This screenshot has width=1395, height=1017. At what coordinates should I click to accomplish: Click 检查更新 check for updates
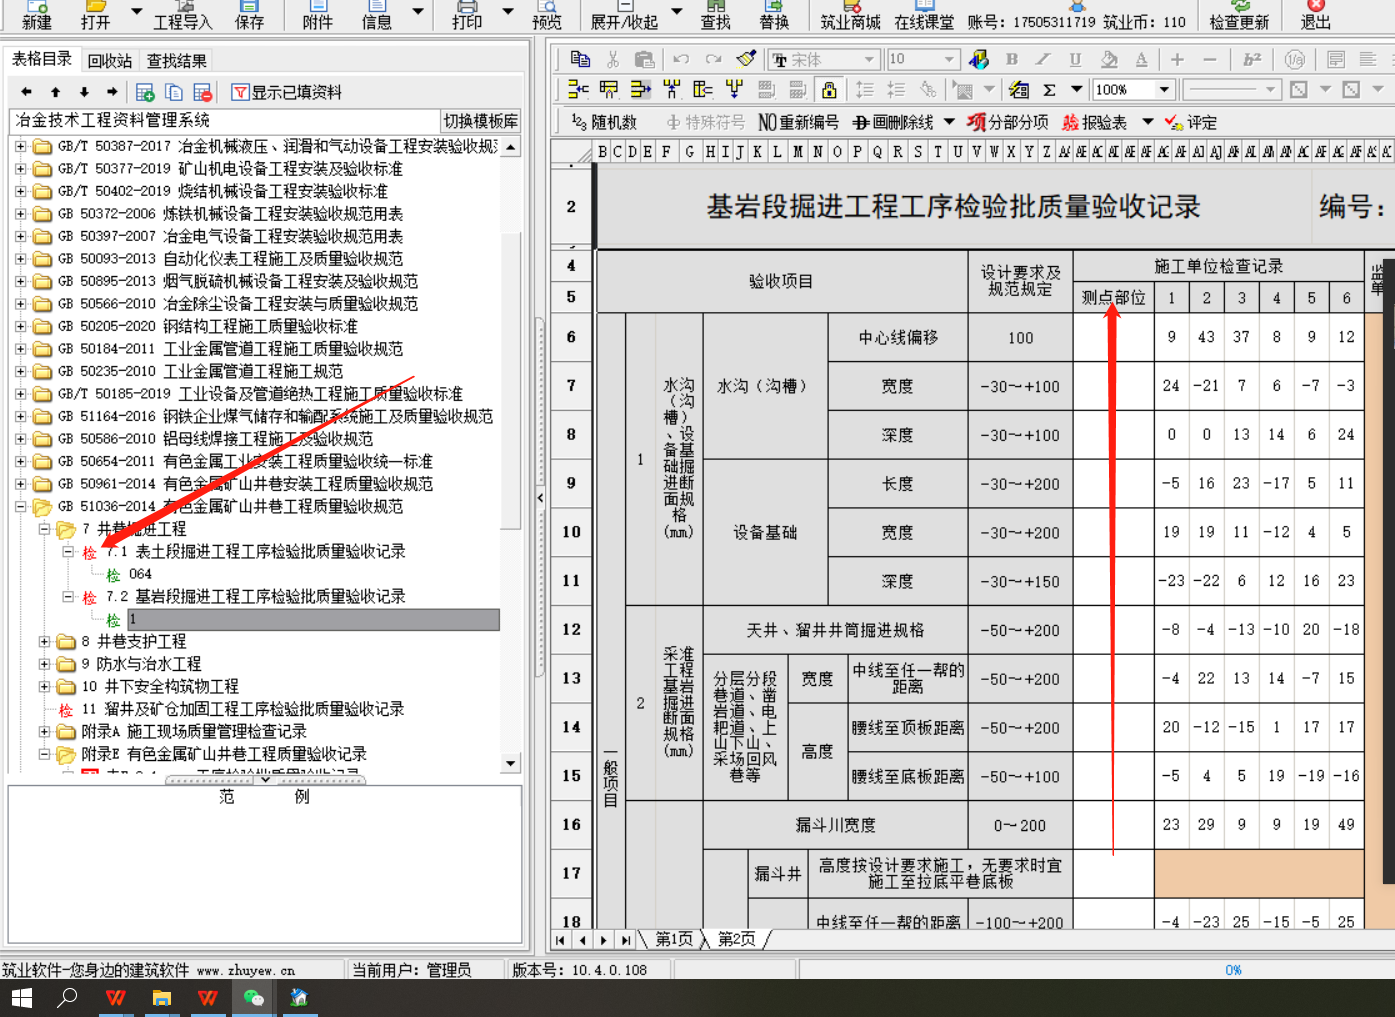[1239, 15]
